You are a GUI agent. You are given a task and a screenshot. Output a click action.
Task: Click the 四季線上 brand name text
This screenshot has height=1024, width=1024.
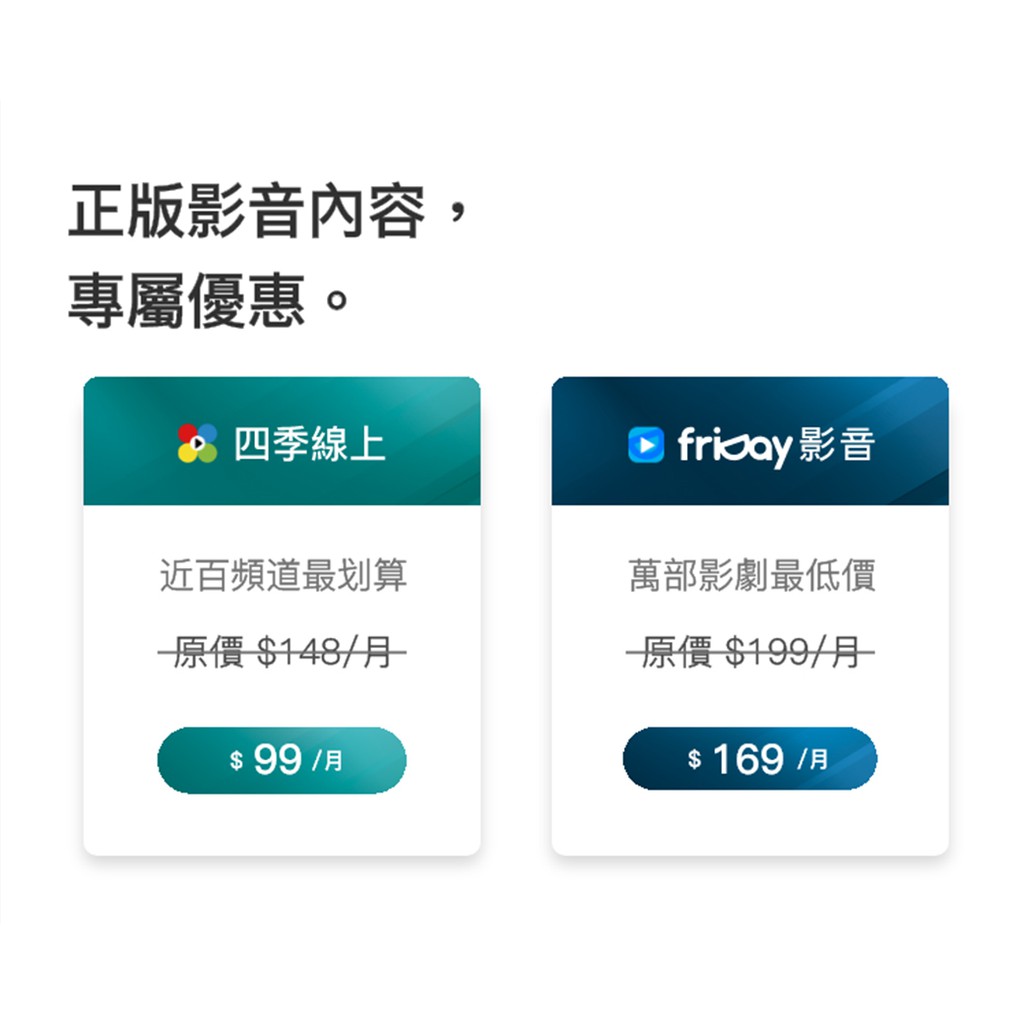(x=310, y=444)
